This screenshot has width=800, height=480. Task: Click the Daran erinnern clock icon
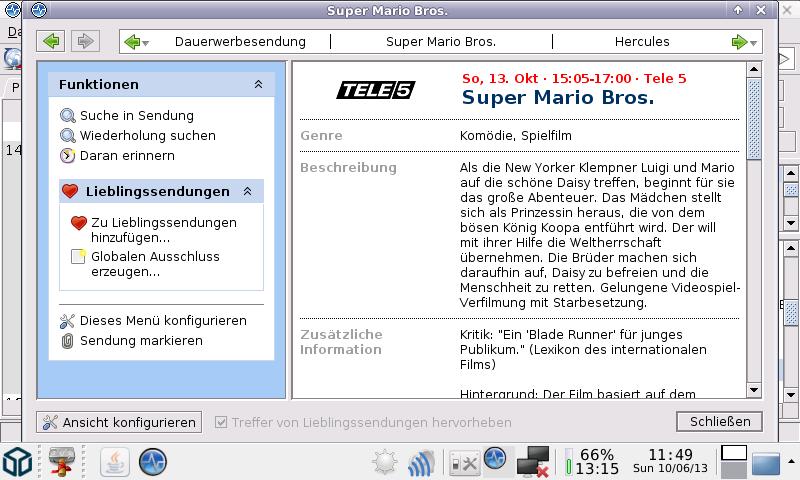tap(68, 156)
